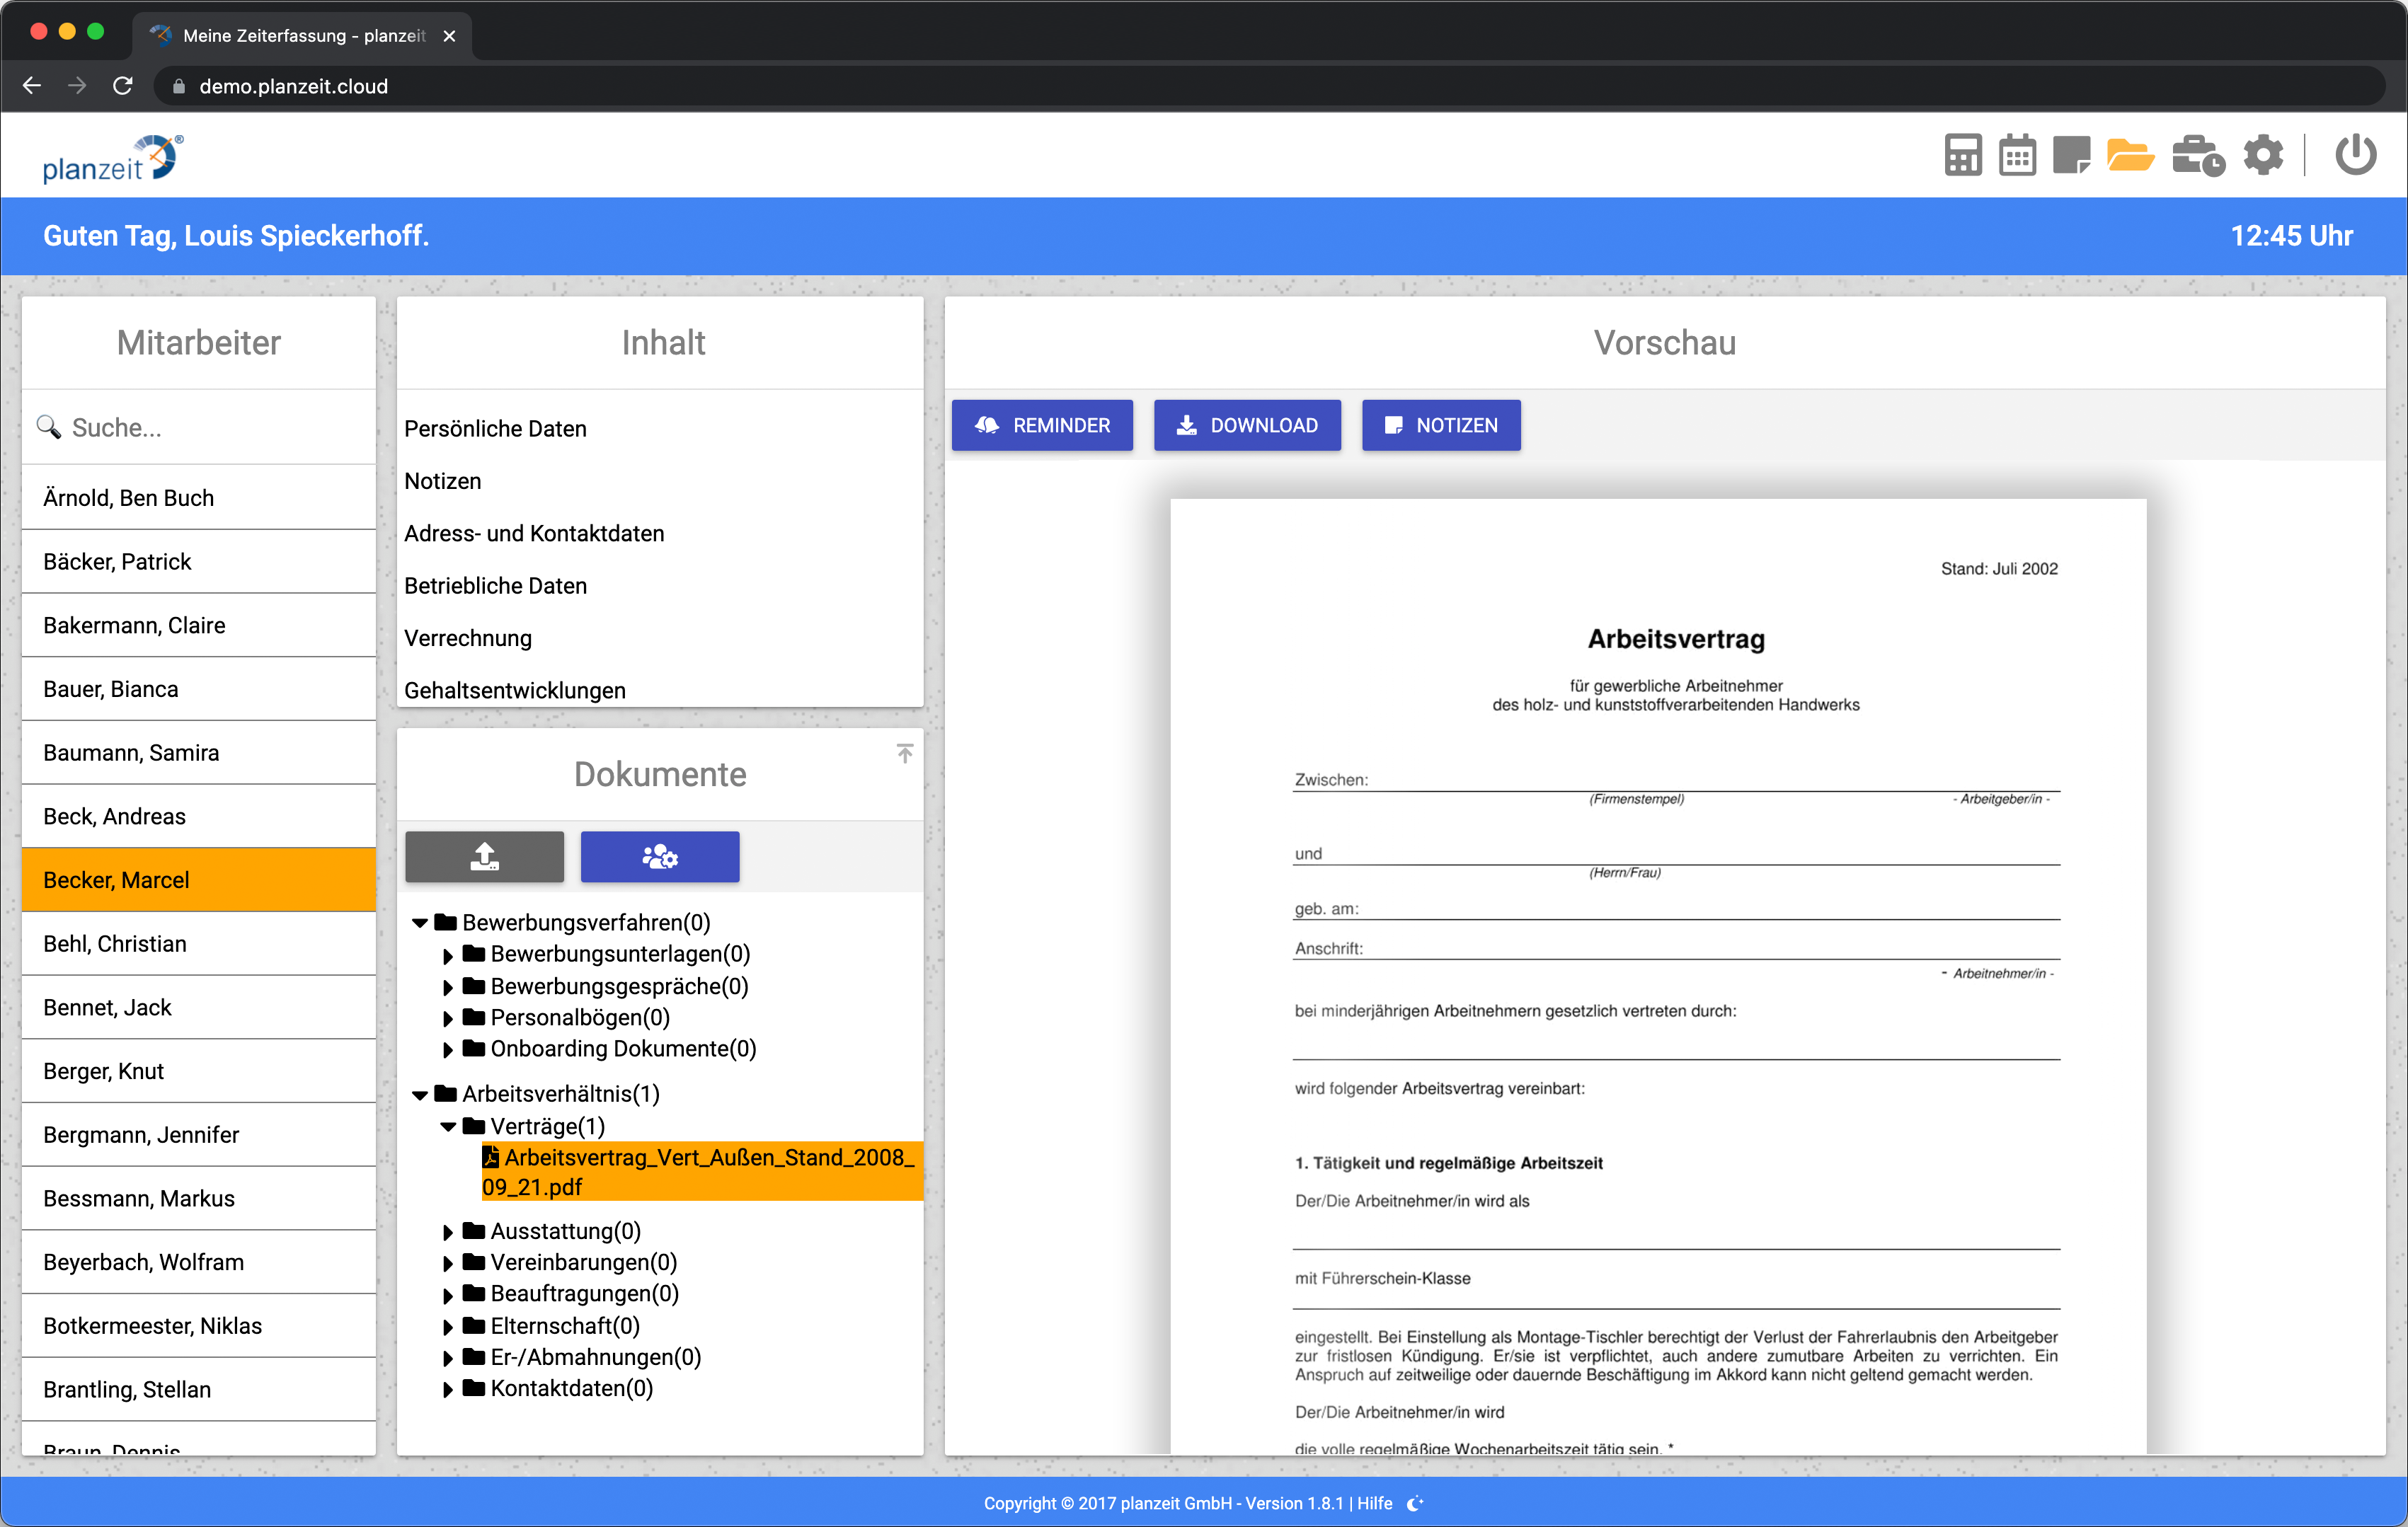Select Betriebliche Daten menu entry

[x=495, y=586]
